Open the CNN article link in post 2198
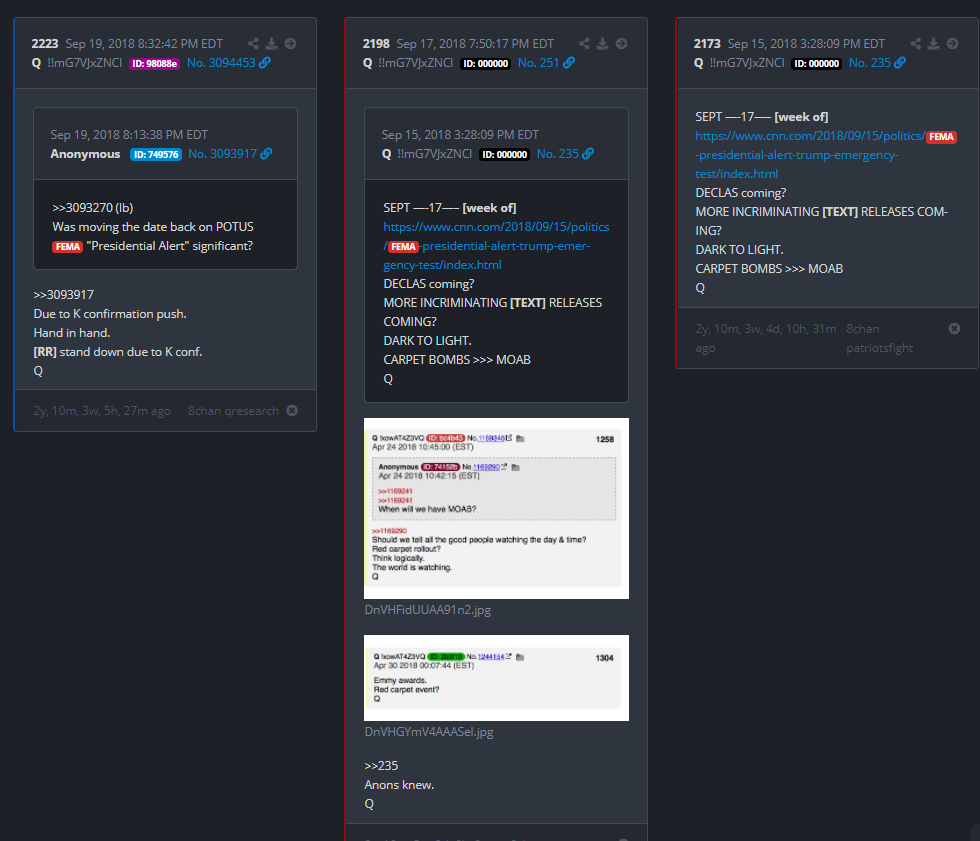The height and width of the screenshot is (841, 980). pyautogui.click(x=496, y=246)
